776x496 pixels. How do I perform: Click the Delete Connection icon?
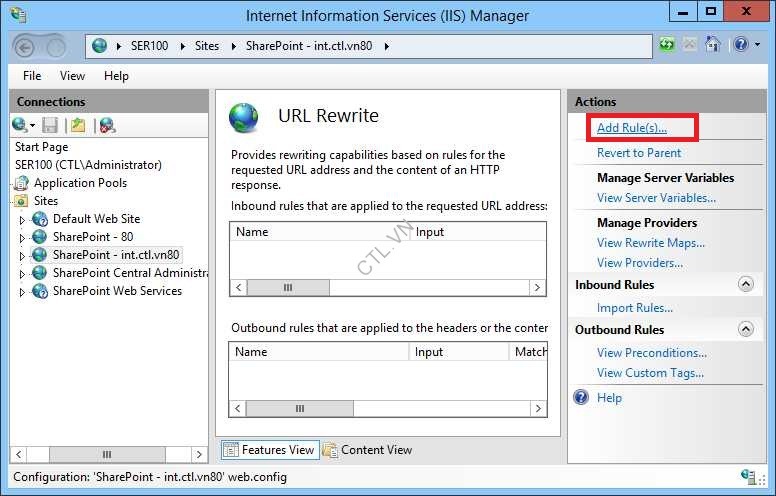[x=107, y=125]
